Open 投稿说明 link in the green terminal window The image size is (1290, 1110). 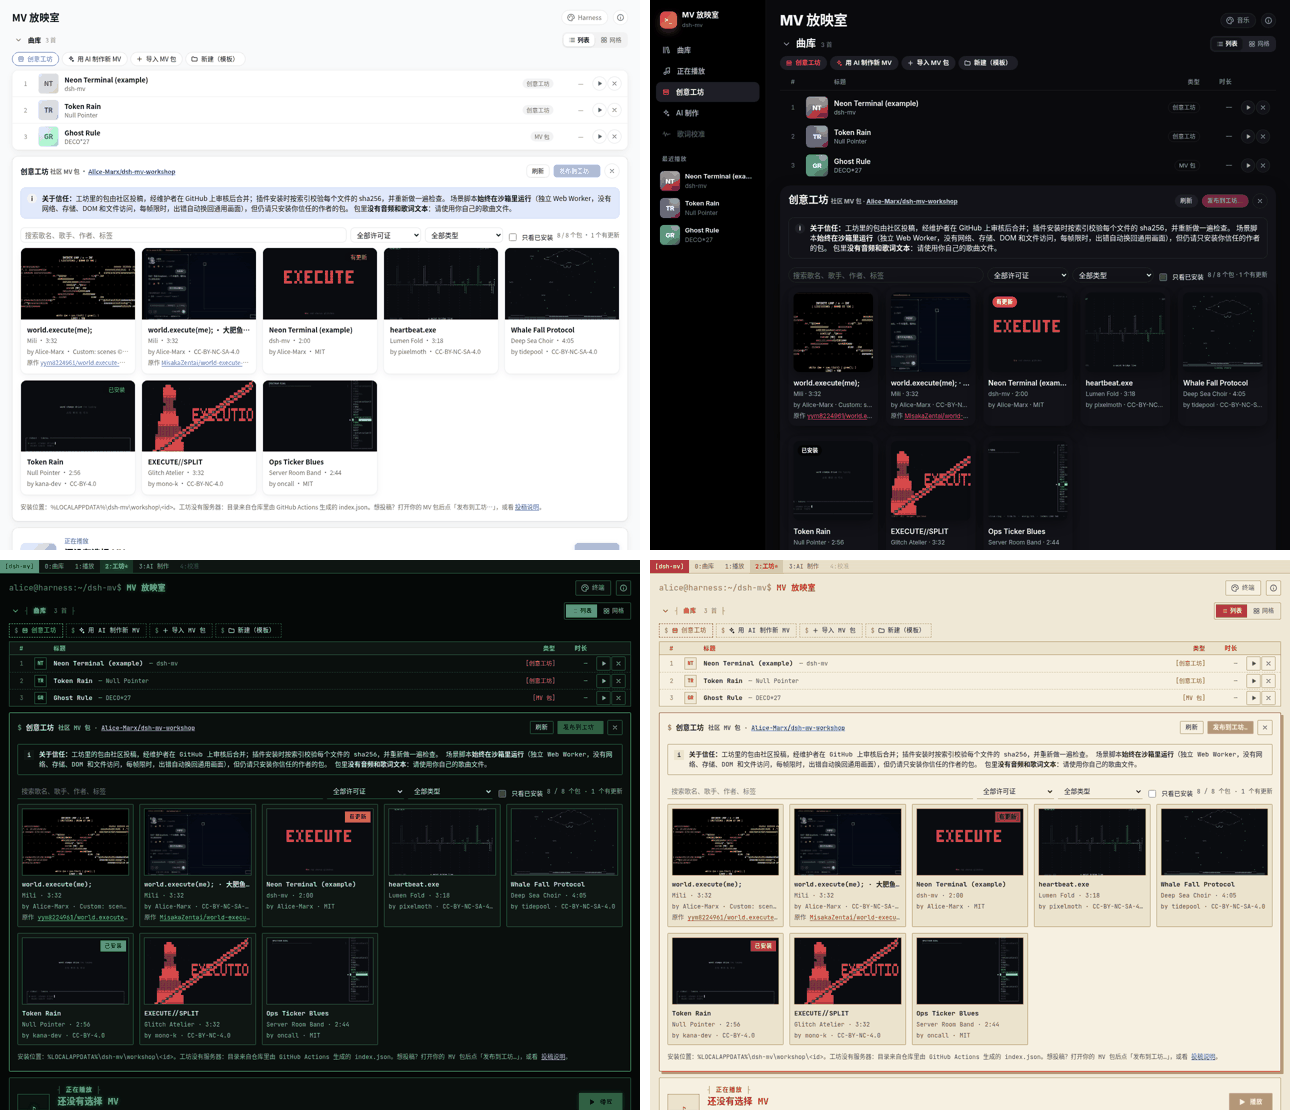[553, 1056]
